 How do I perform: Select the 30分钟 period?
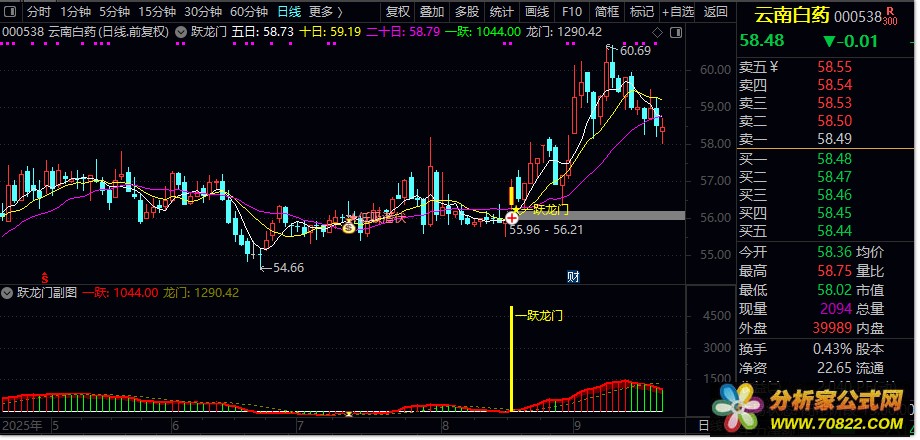(x=203, y=11)
